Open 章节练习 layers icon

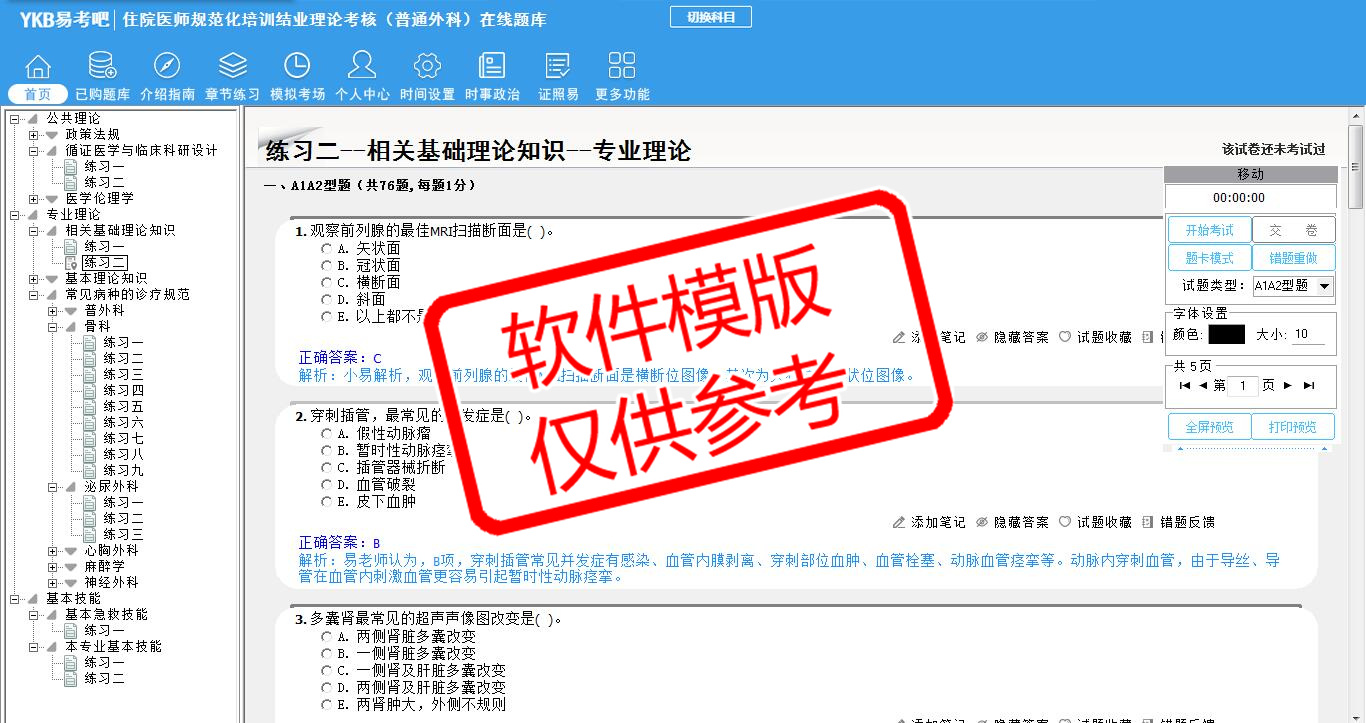232,67
